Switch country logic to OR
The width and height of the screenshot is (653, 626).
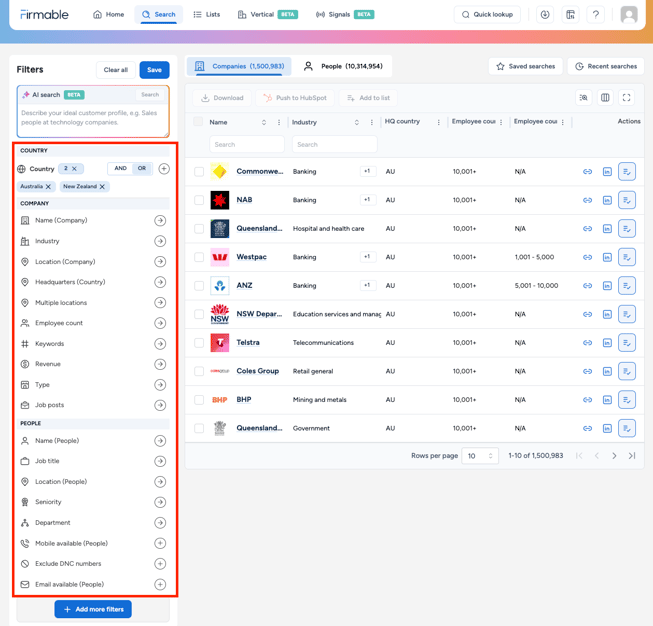tap(142, 168)
